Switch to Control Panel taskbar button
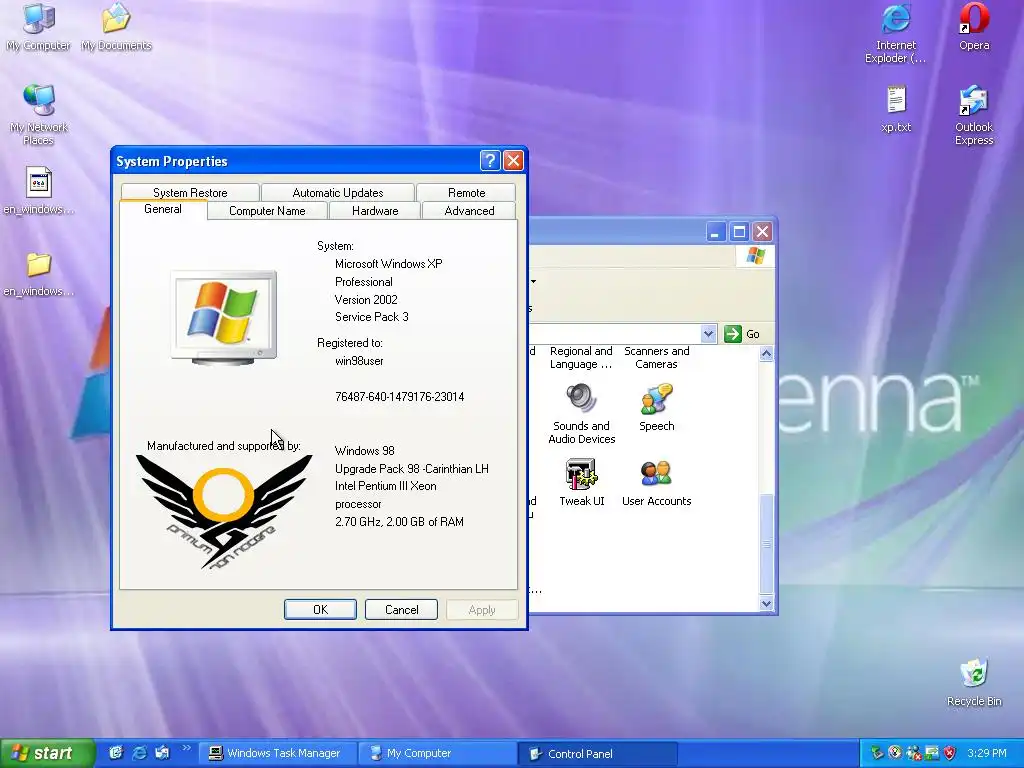The width and height of the screenshot is (1024, 768). [x=597, y=753]
